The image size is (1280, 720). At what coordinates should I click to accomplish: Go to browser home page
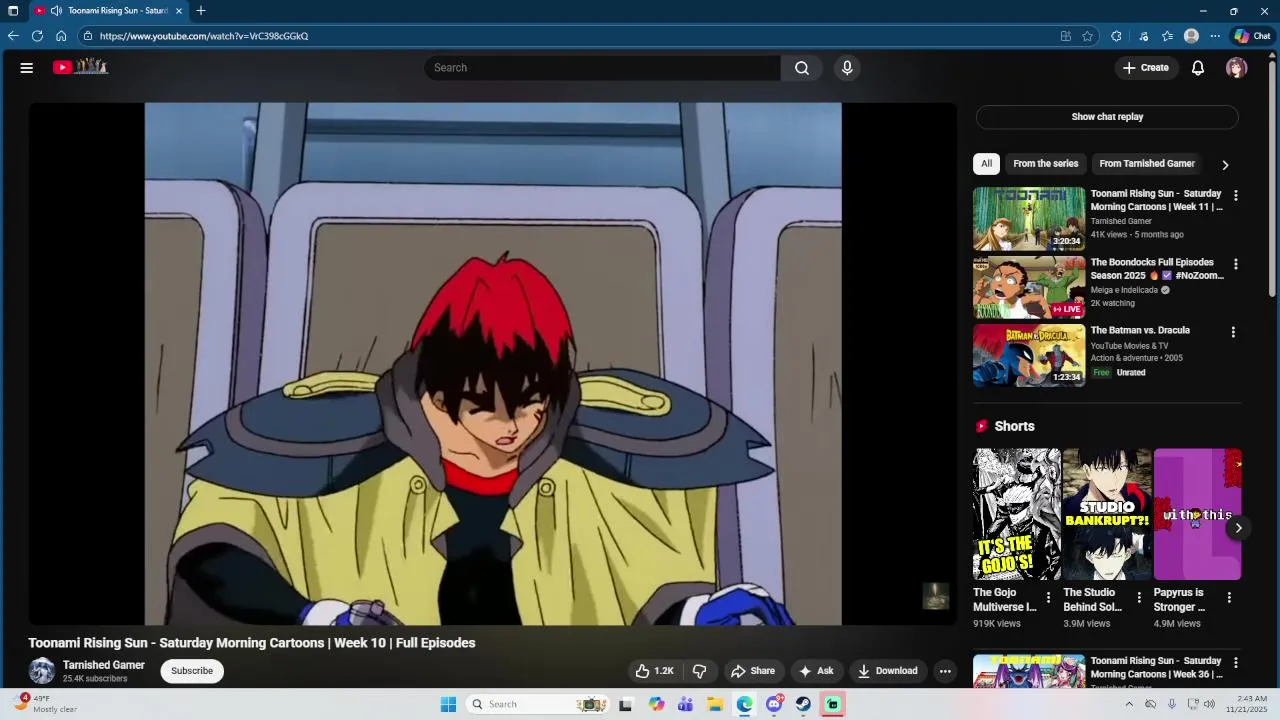(61, 36)
